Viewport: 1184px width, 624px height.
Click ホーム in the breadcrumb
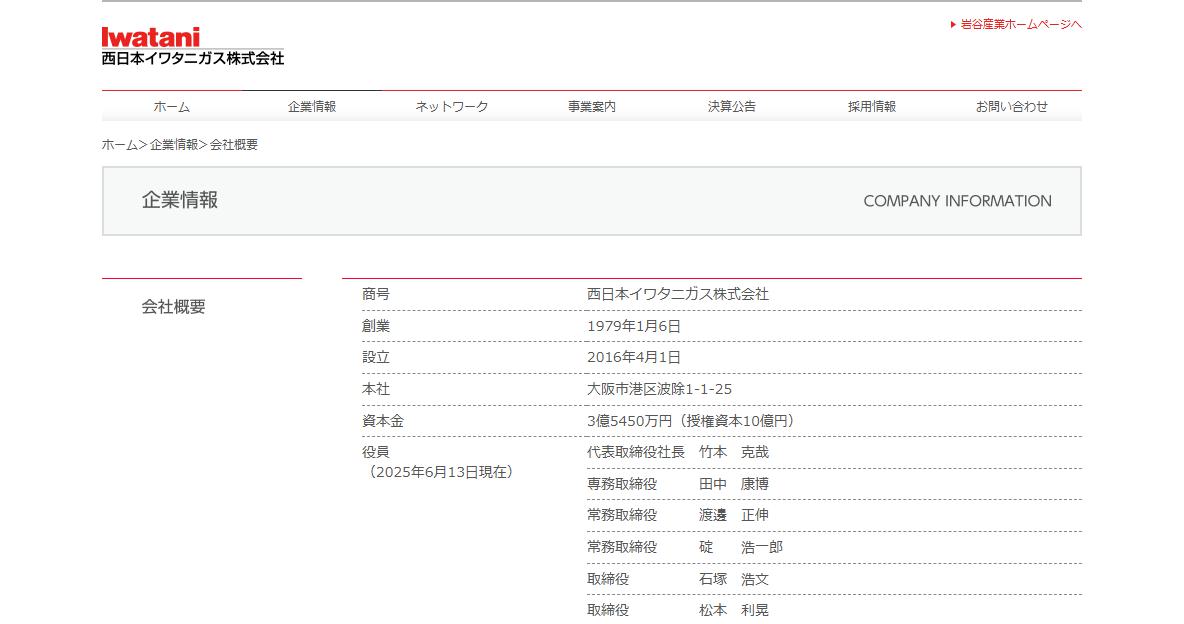pyautogui.click(x=120, y=144)
